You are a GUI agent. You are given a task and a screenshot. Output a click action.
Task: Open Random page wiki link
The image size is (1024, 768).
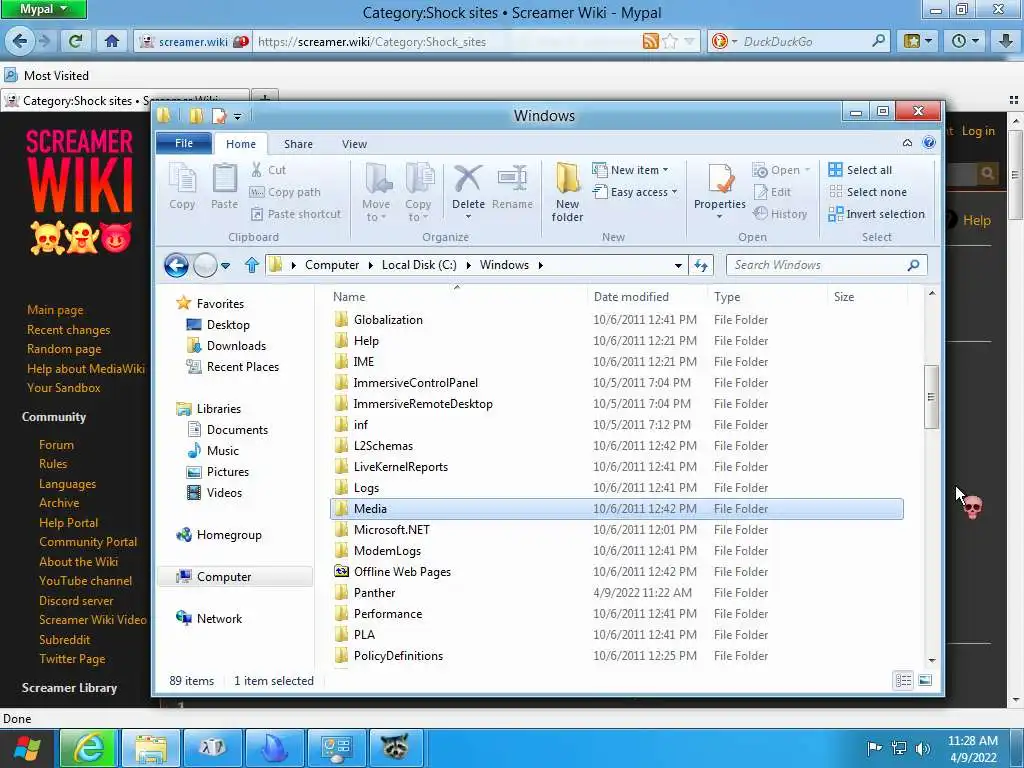click(x=64, y=349)
